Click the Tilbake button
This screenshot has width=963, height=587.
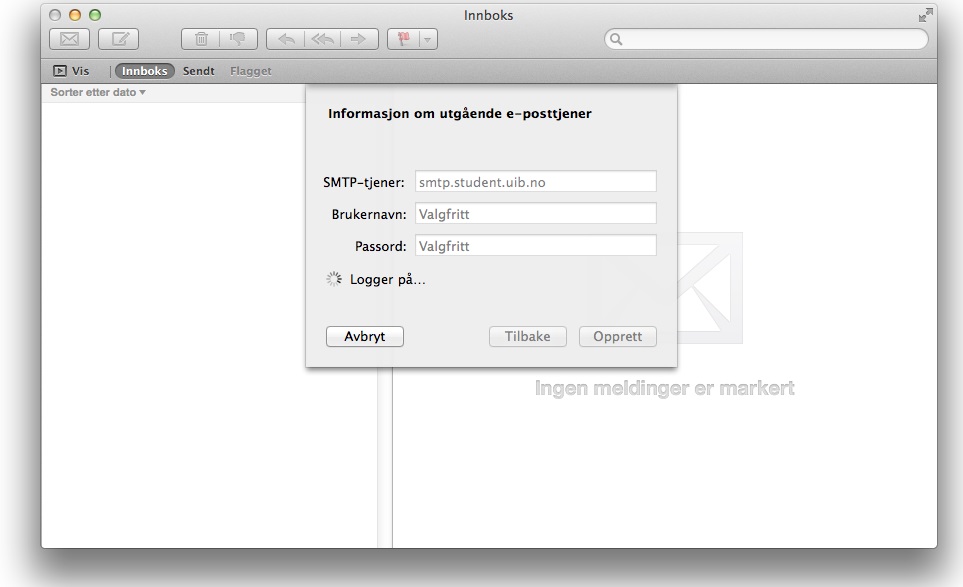pyautogui.click(x=528, y=337)
